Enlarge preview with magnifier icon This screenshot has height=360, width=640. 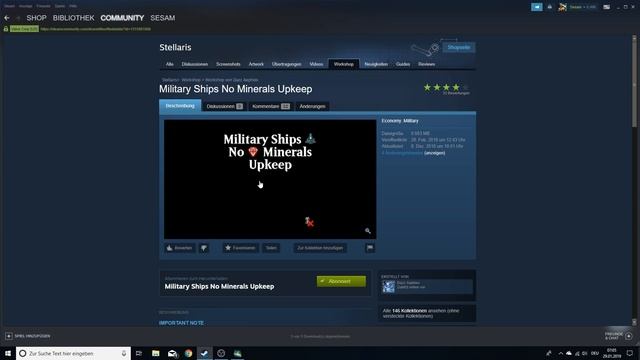[368, 231]
